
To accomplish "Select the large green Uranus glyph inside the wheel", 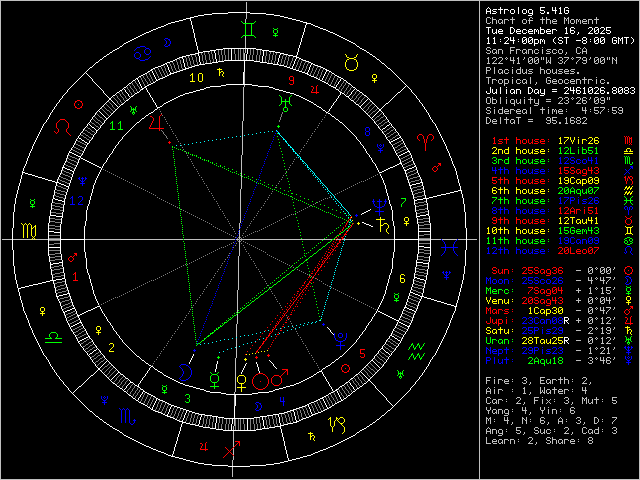I will (x=285, y=104).
